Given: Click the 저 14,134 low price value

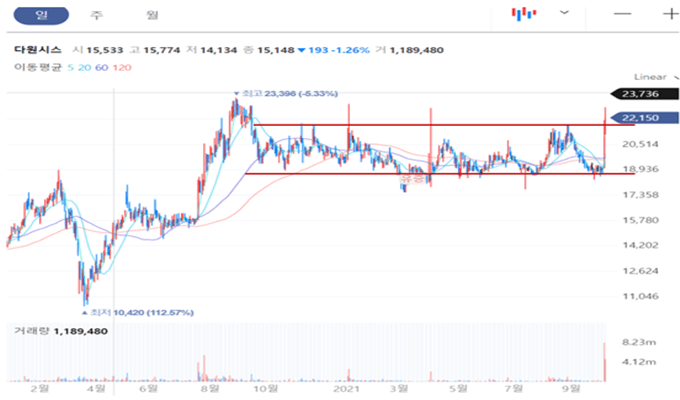Looking at the screenshot, I should 212,50.
